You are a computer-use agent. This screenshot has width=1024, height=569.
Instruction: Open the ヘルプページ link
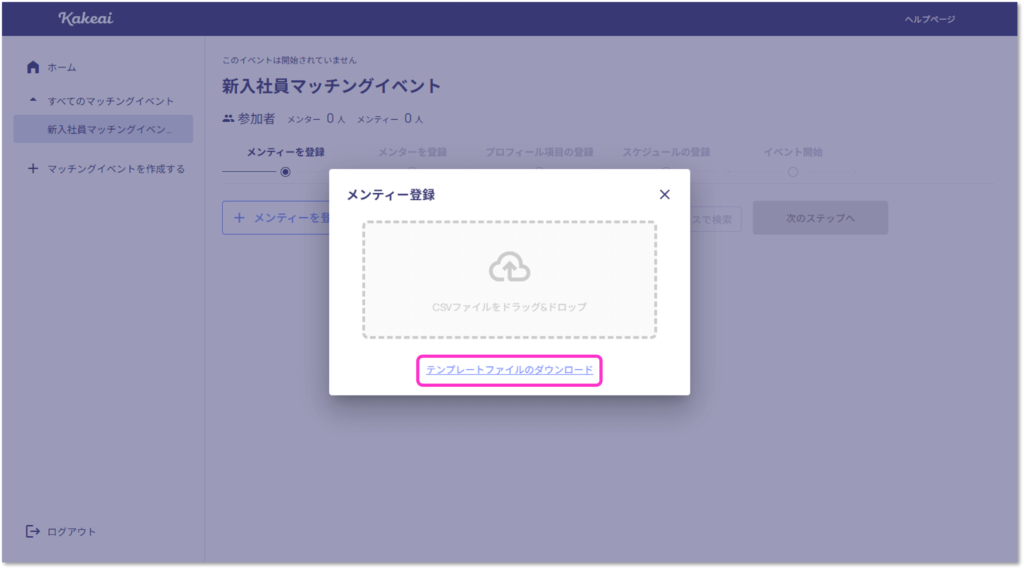(929, 19)
